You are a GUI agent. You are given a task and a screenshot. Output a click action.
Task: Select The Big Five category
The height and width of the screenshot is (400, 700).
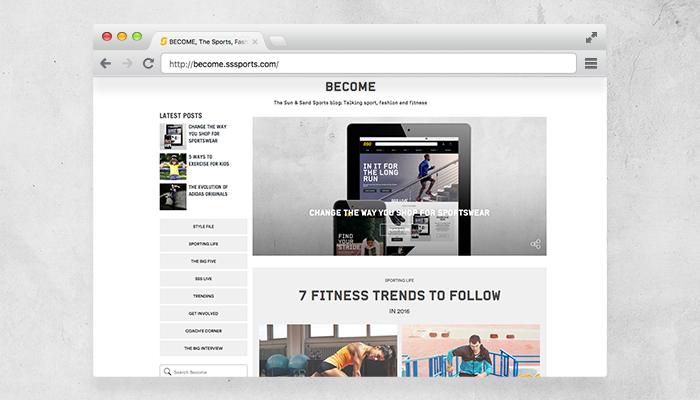click(204, 261)
